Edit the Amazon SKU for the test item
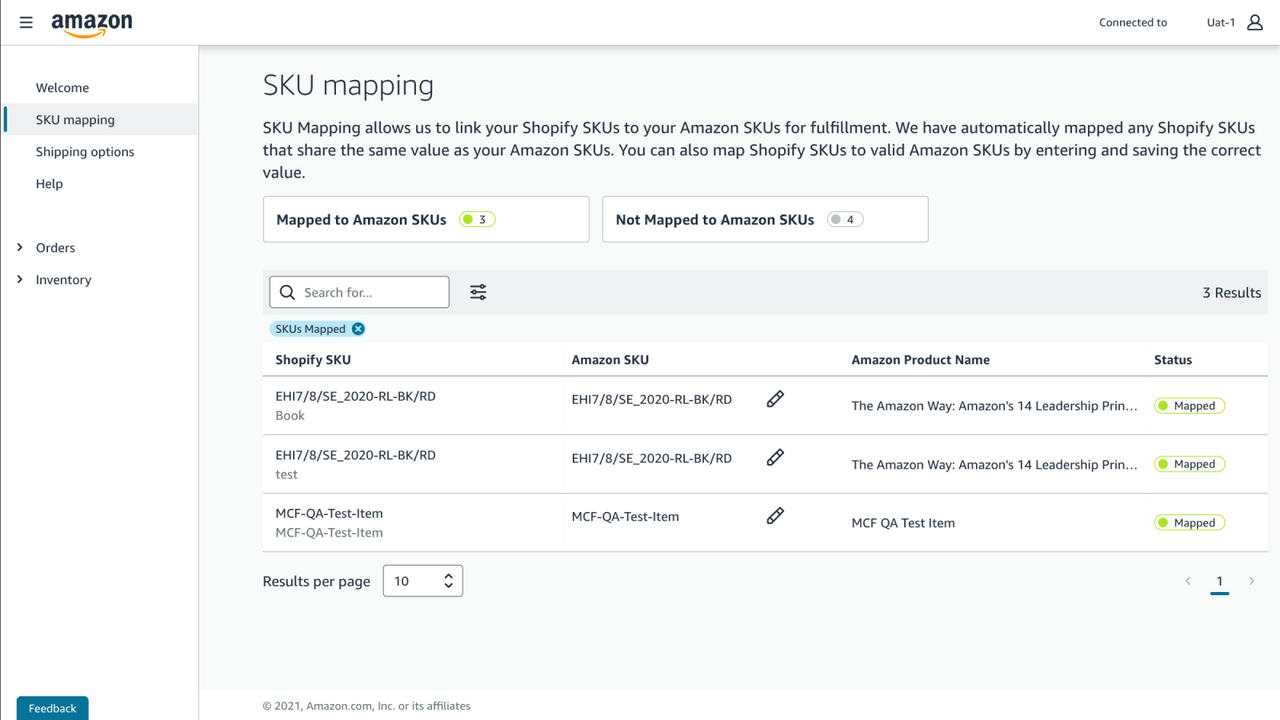 point(775,457)
